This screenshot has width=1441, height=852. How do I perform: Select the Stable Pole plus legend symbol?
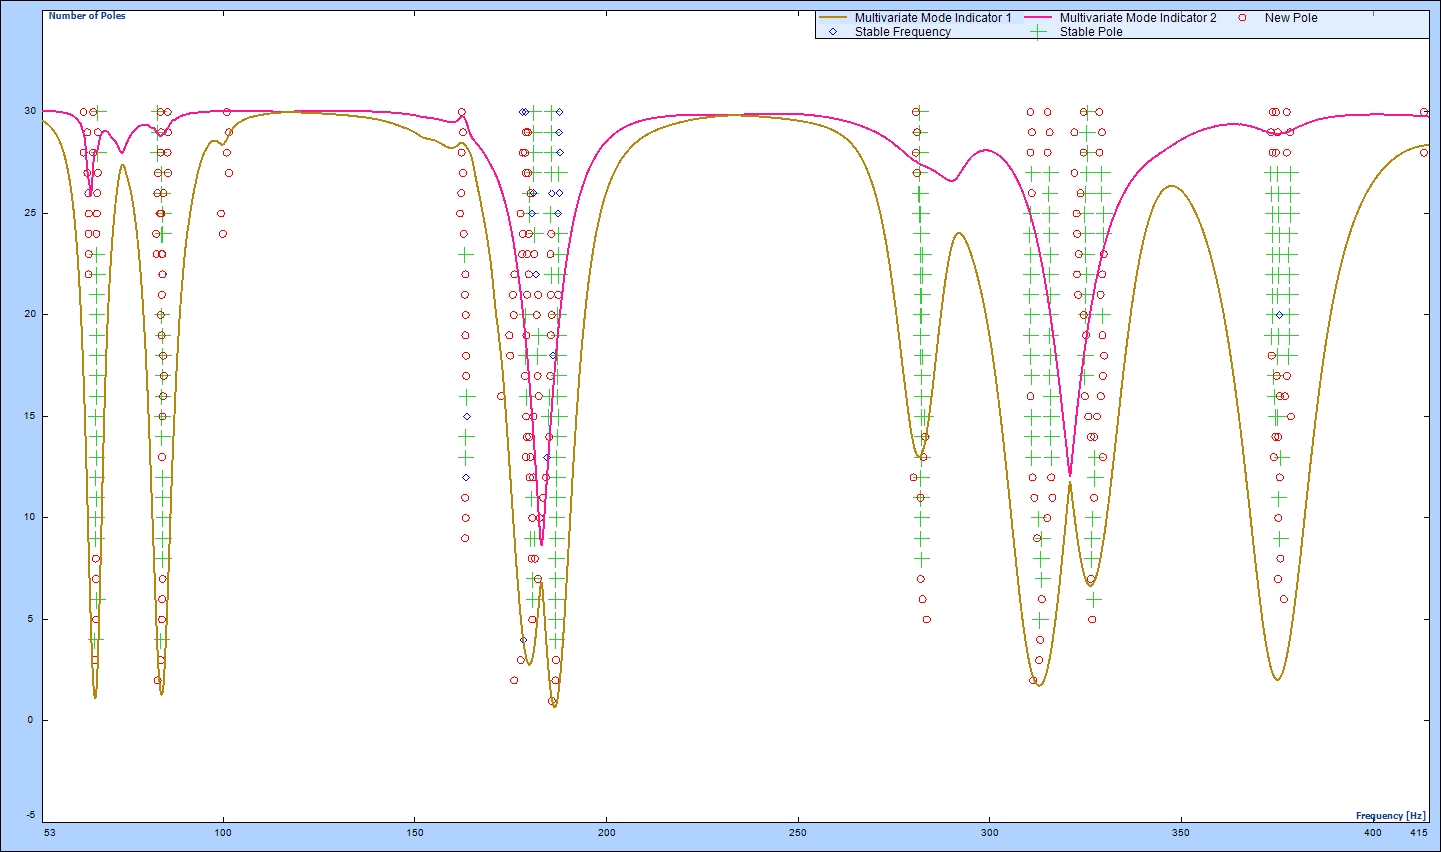1039,32
